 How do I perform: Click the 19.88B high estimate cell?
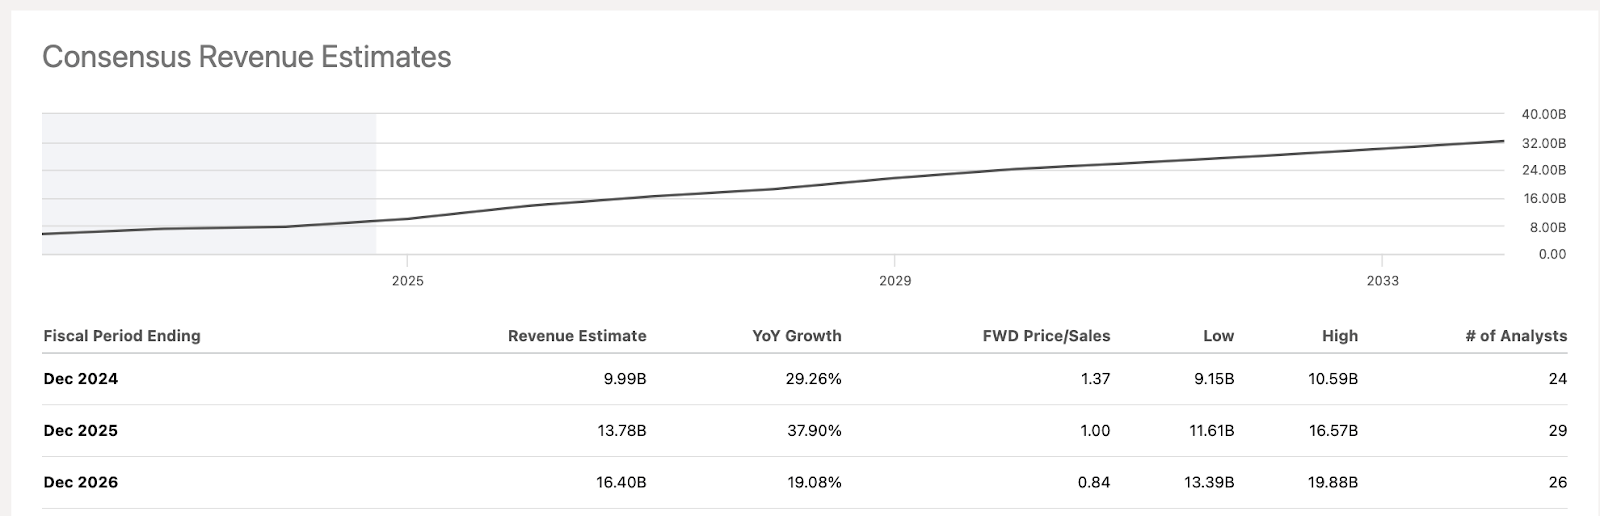pos(1332,483)
